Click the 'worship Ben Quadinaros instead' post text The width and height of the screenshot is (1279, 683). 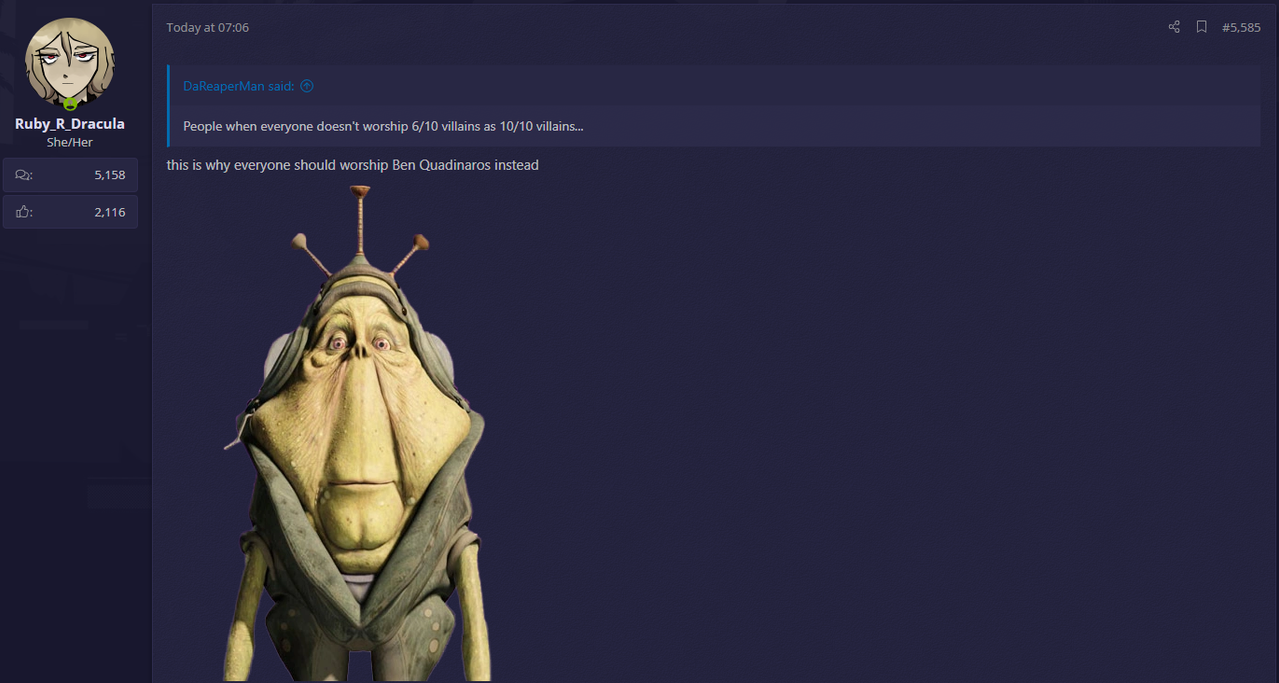(x=439, y=165)
